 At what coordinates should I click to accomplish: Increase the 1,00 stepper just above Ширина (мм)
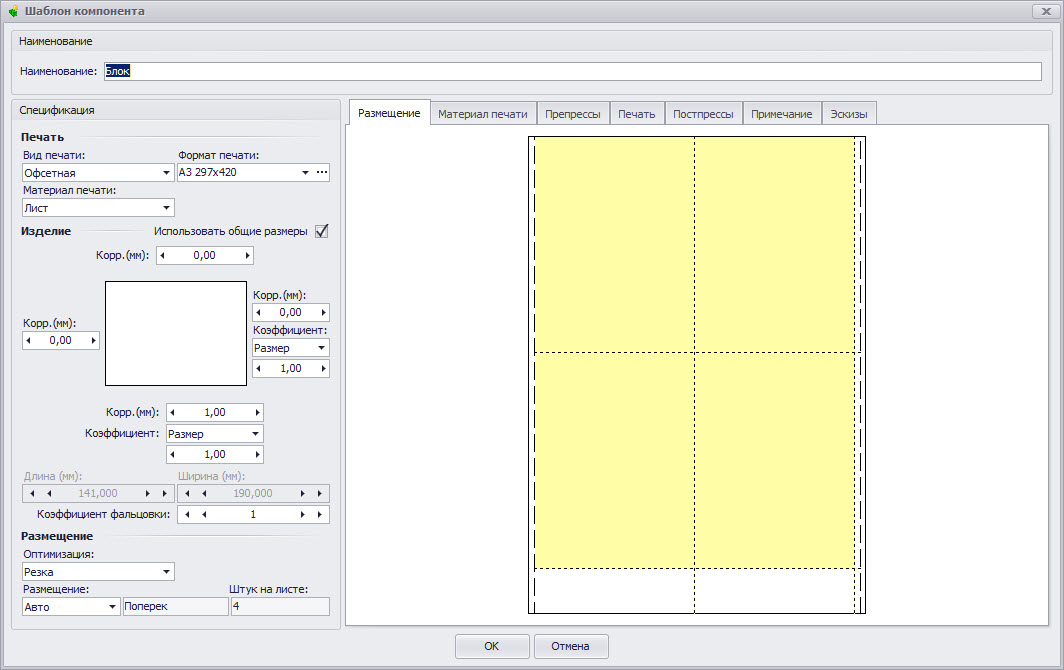[x=257, y=455]
